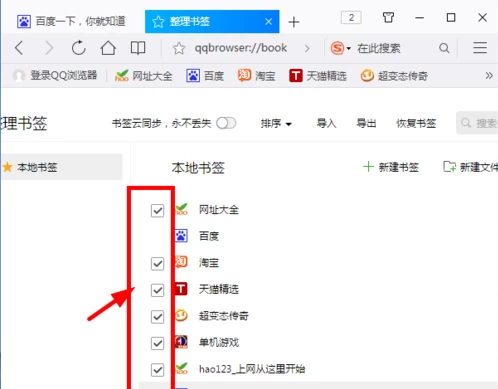Select the 单机游戏 bookmark name
The width and height of the screenshot is (498, 389).
point(219,342)
